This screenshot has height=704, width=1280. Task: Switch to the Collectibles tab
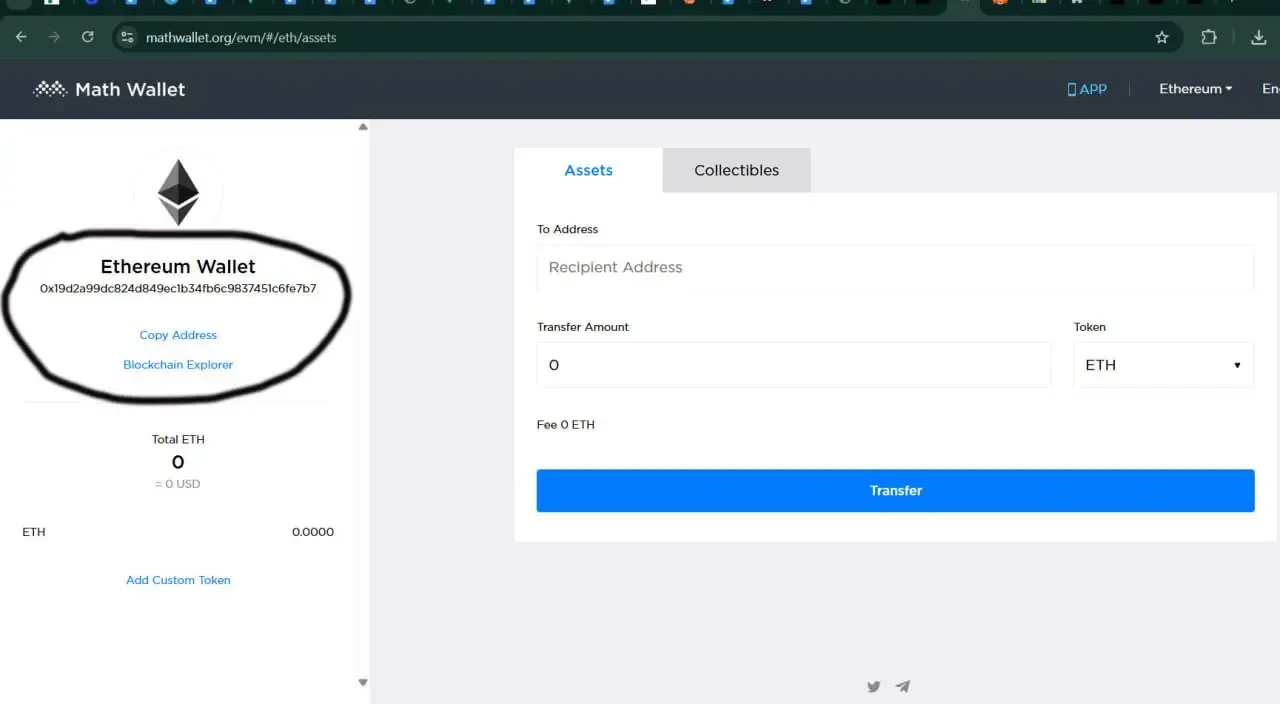[x=737, y=170]
